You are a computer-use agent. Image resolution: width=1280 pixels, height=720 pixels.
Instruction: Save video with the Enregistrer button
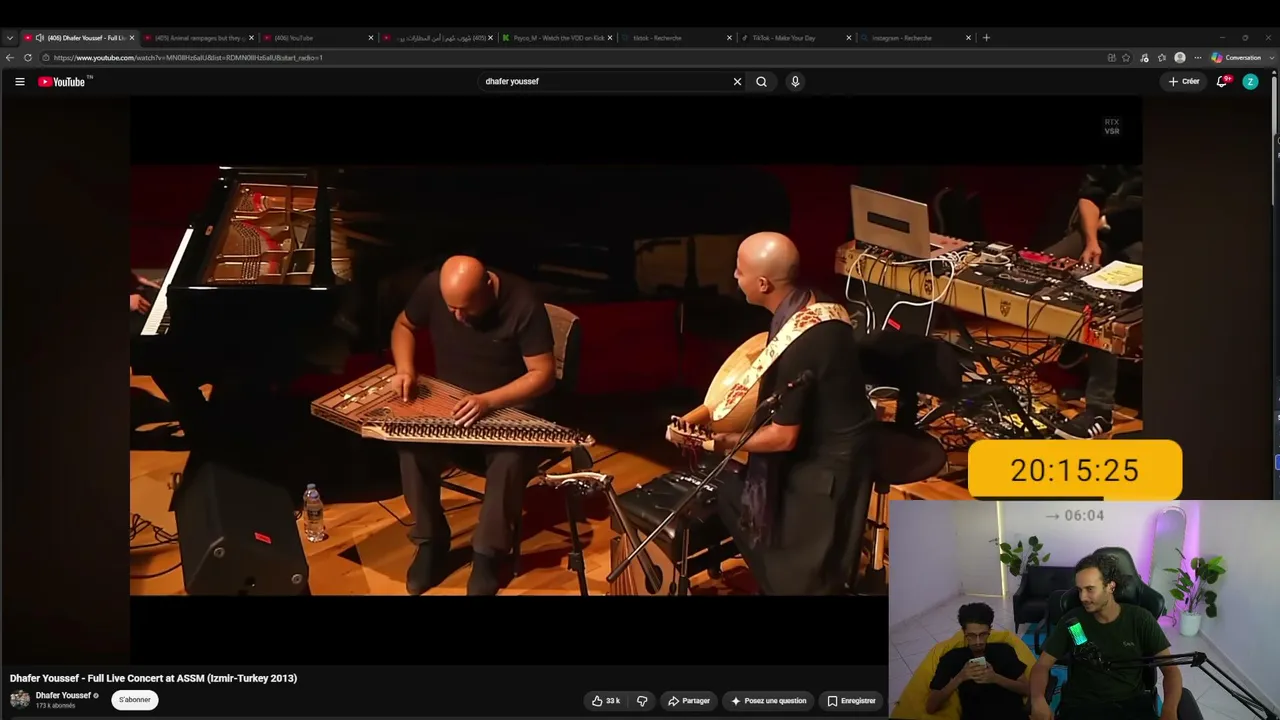(x=851, y=701)
